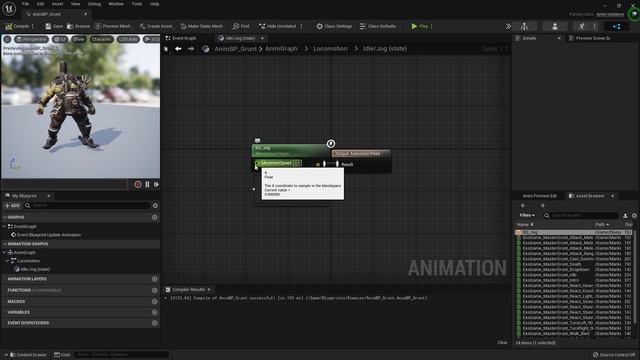Open Class Defaults
The height and width of the screenshot is (360, 640).
point(378,26)
